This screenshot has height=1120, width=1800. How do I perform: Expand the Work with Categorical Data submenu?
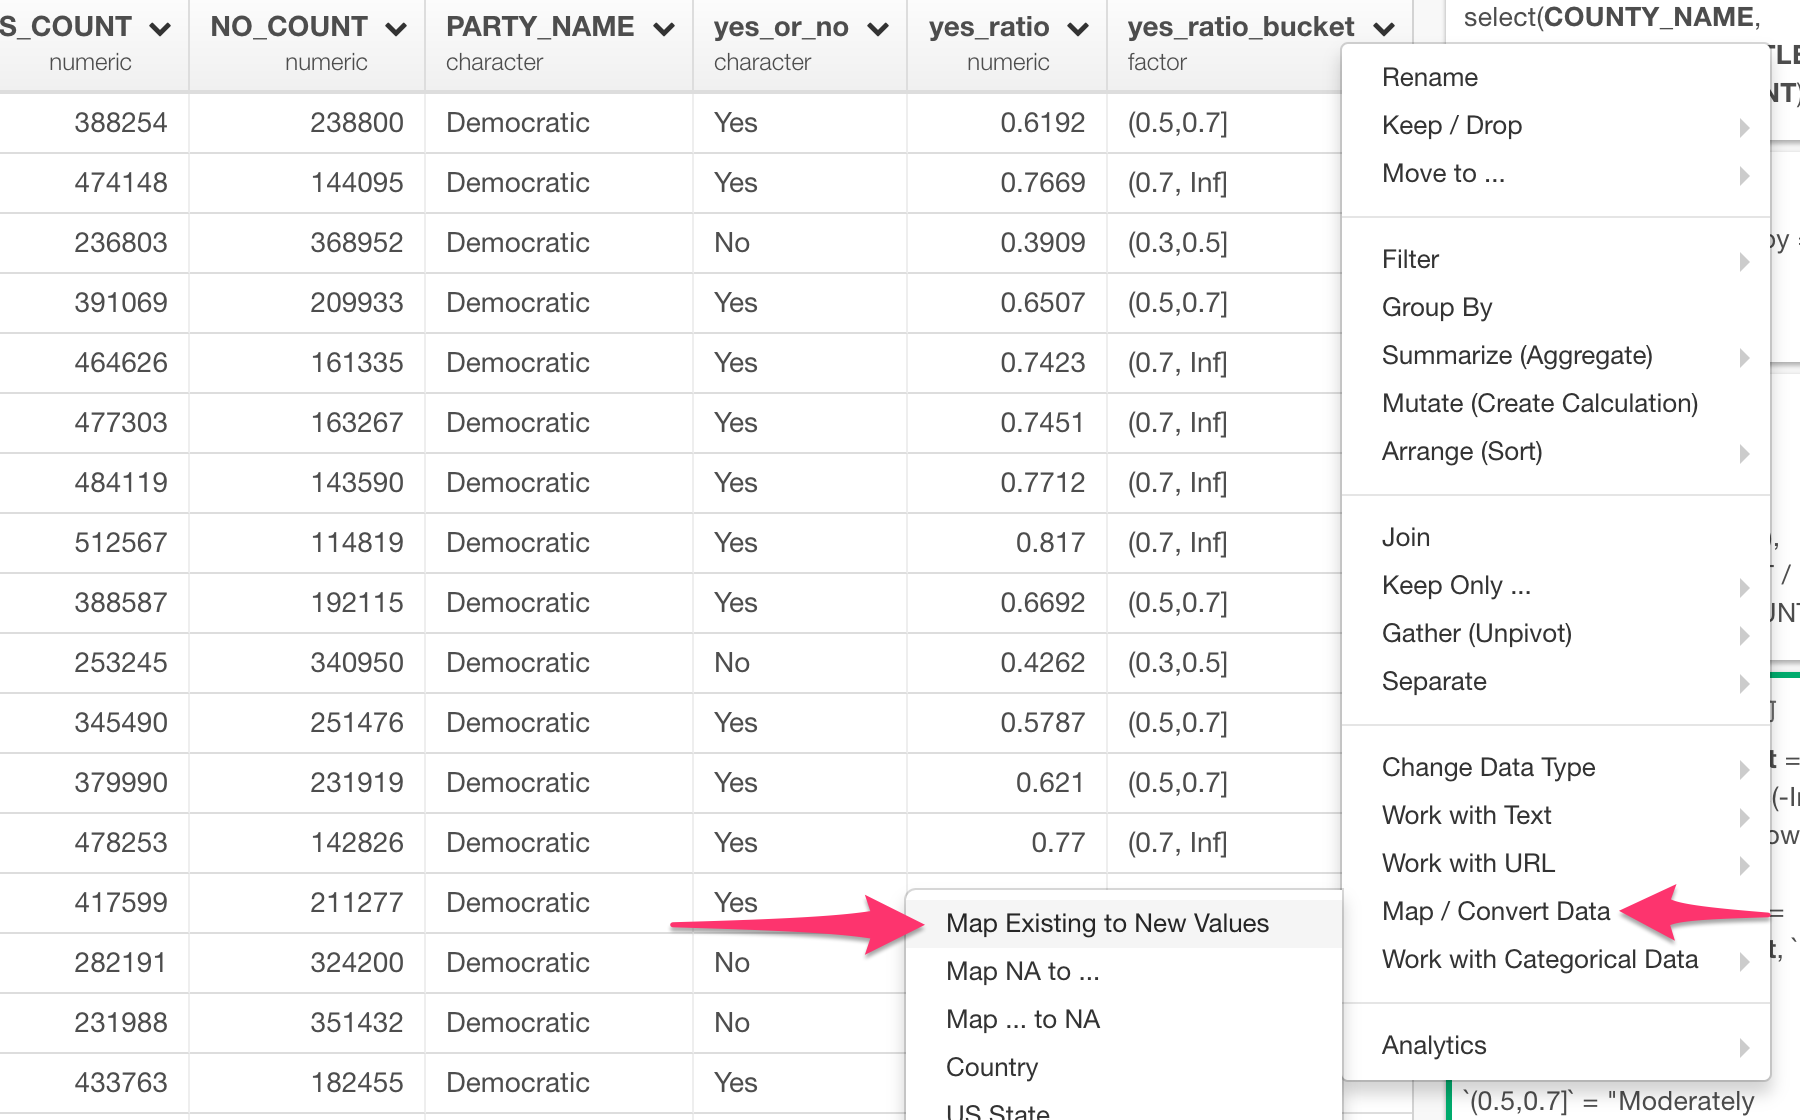(x=1539, y=959)
